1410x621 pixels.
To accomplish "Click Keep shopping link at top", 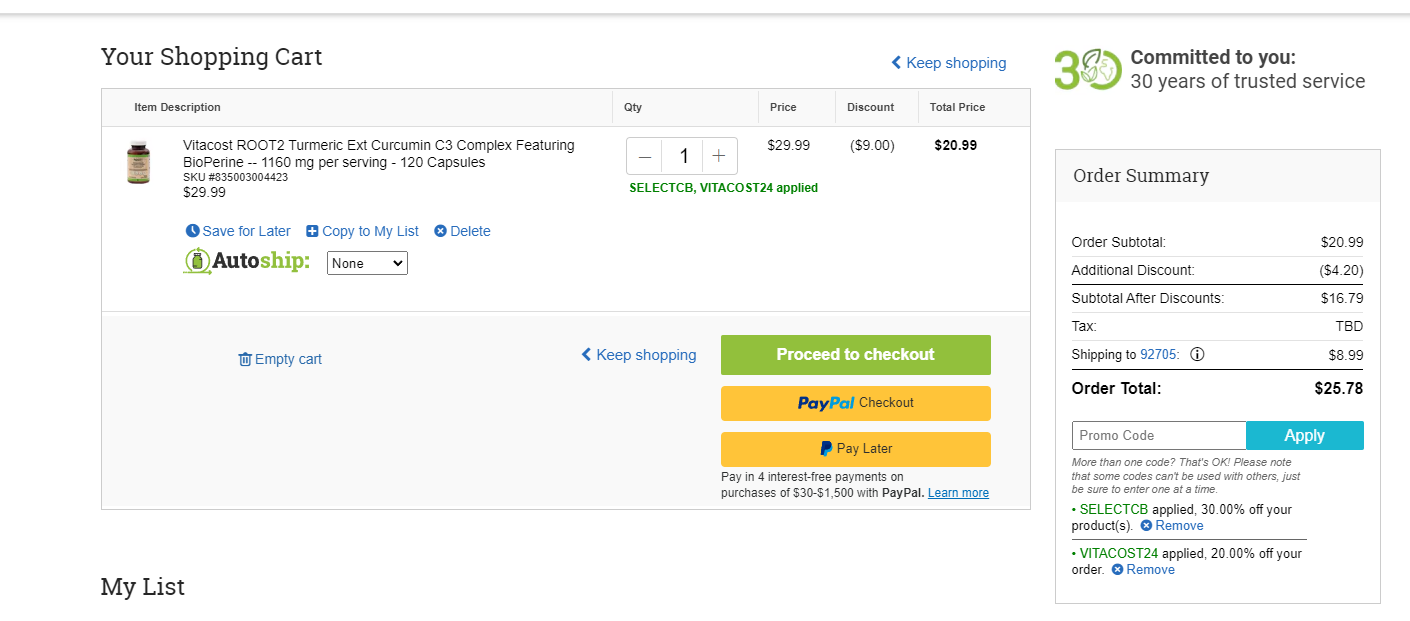I will pyautogui.click(x=949, y=63).
